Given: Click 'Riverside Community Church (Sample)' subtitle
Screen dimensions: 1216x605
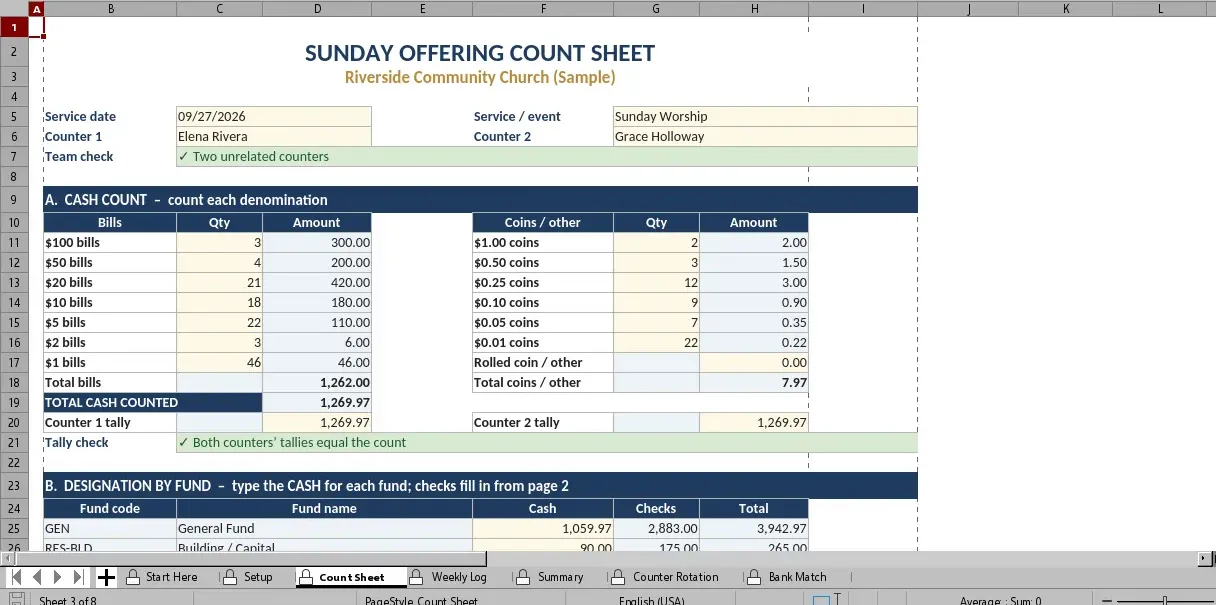Looking at the screenshot, I should point(480,77).
